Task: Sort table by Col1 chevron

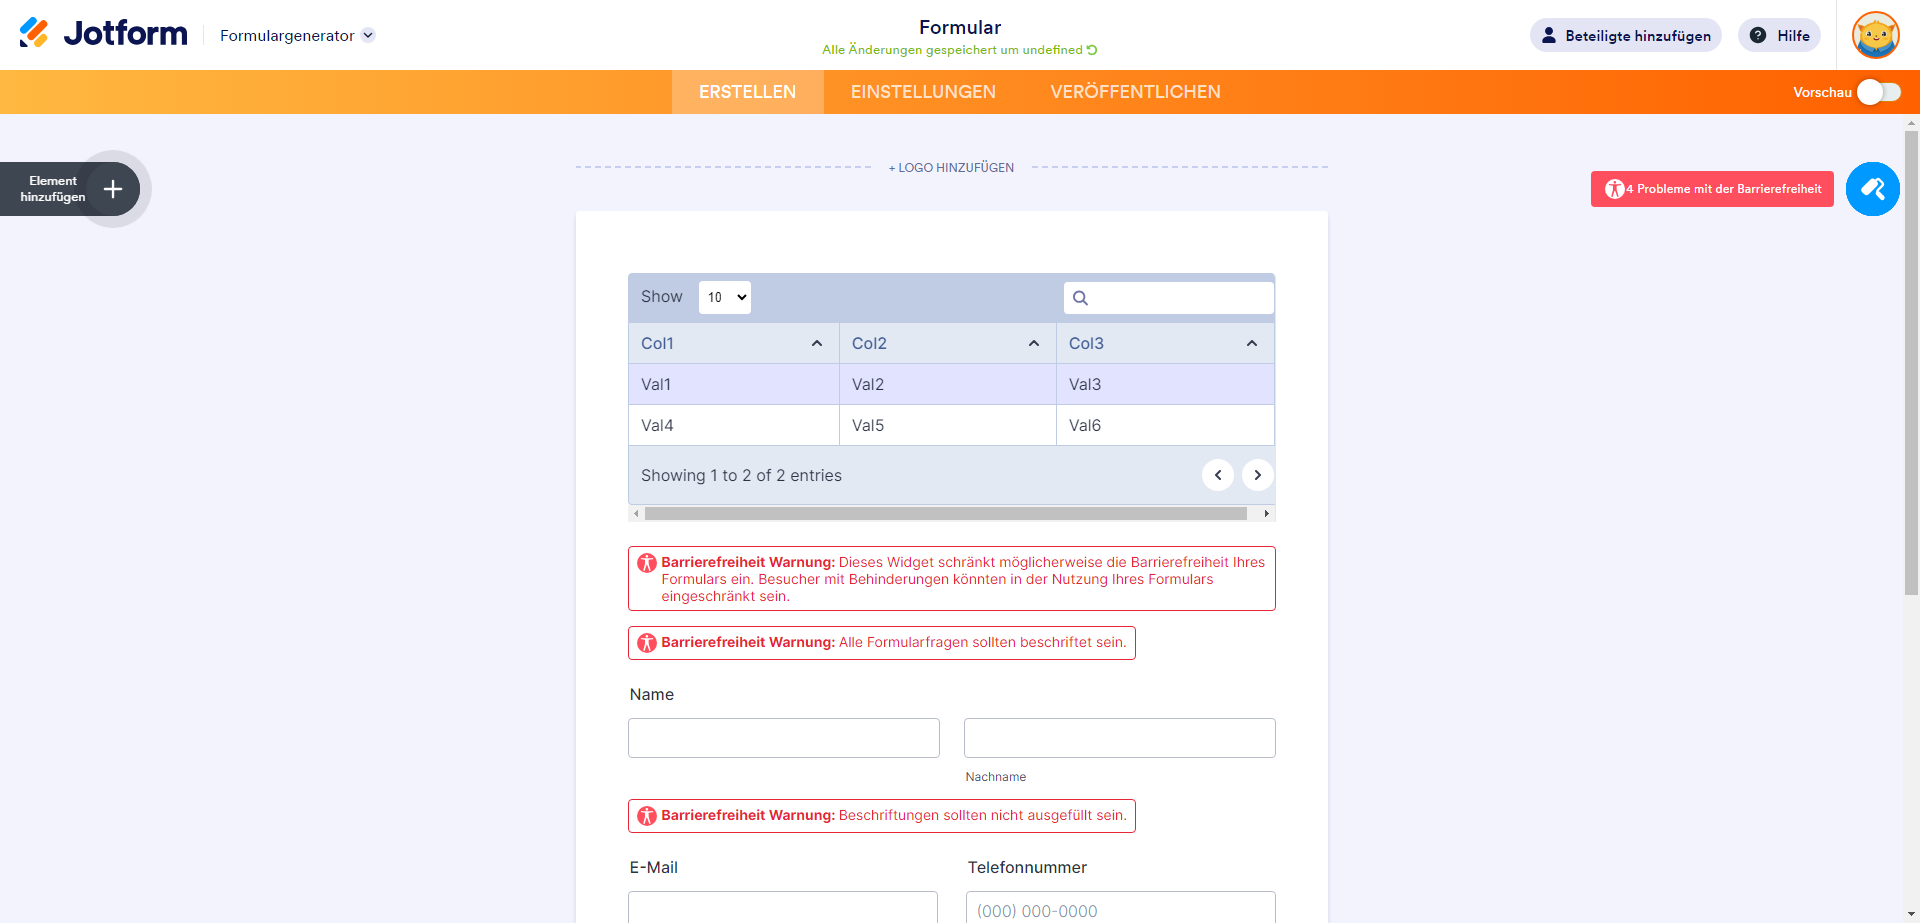Action: [817, 343]
